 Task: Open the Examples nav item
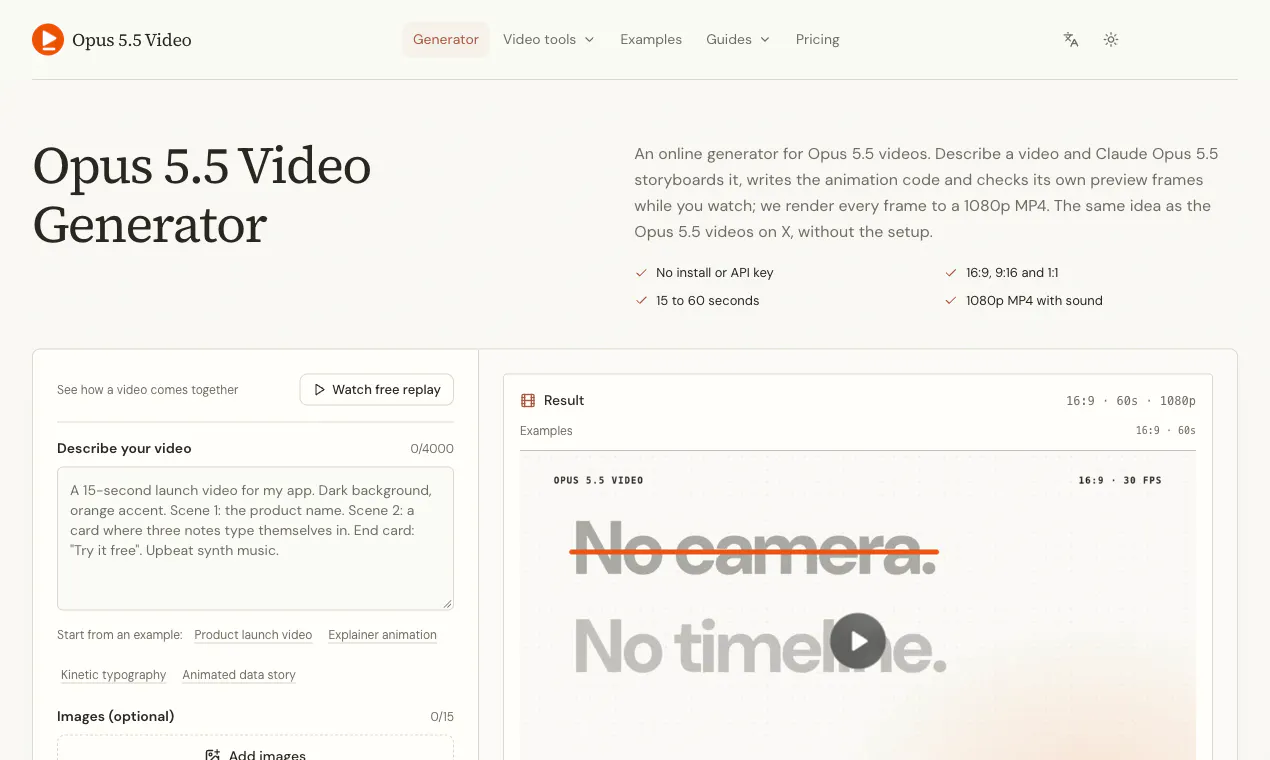(651, 40)
